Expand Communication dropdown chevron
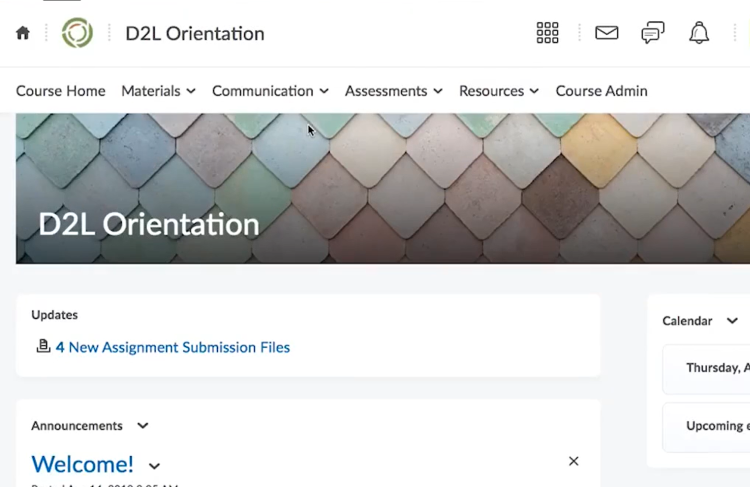The height and width of the screenshot is (487, 750). (324, 91)
